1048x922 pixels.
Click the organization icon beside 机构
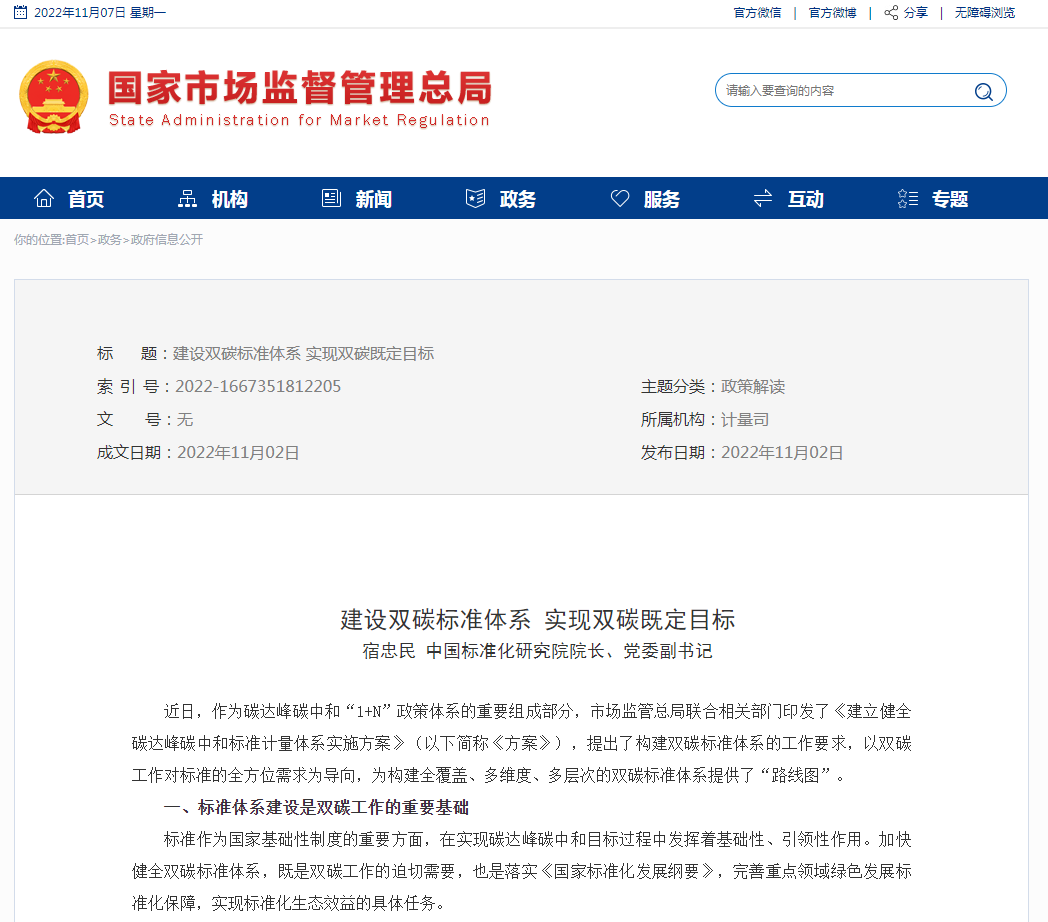point(187,197)
